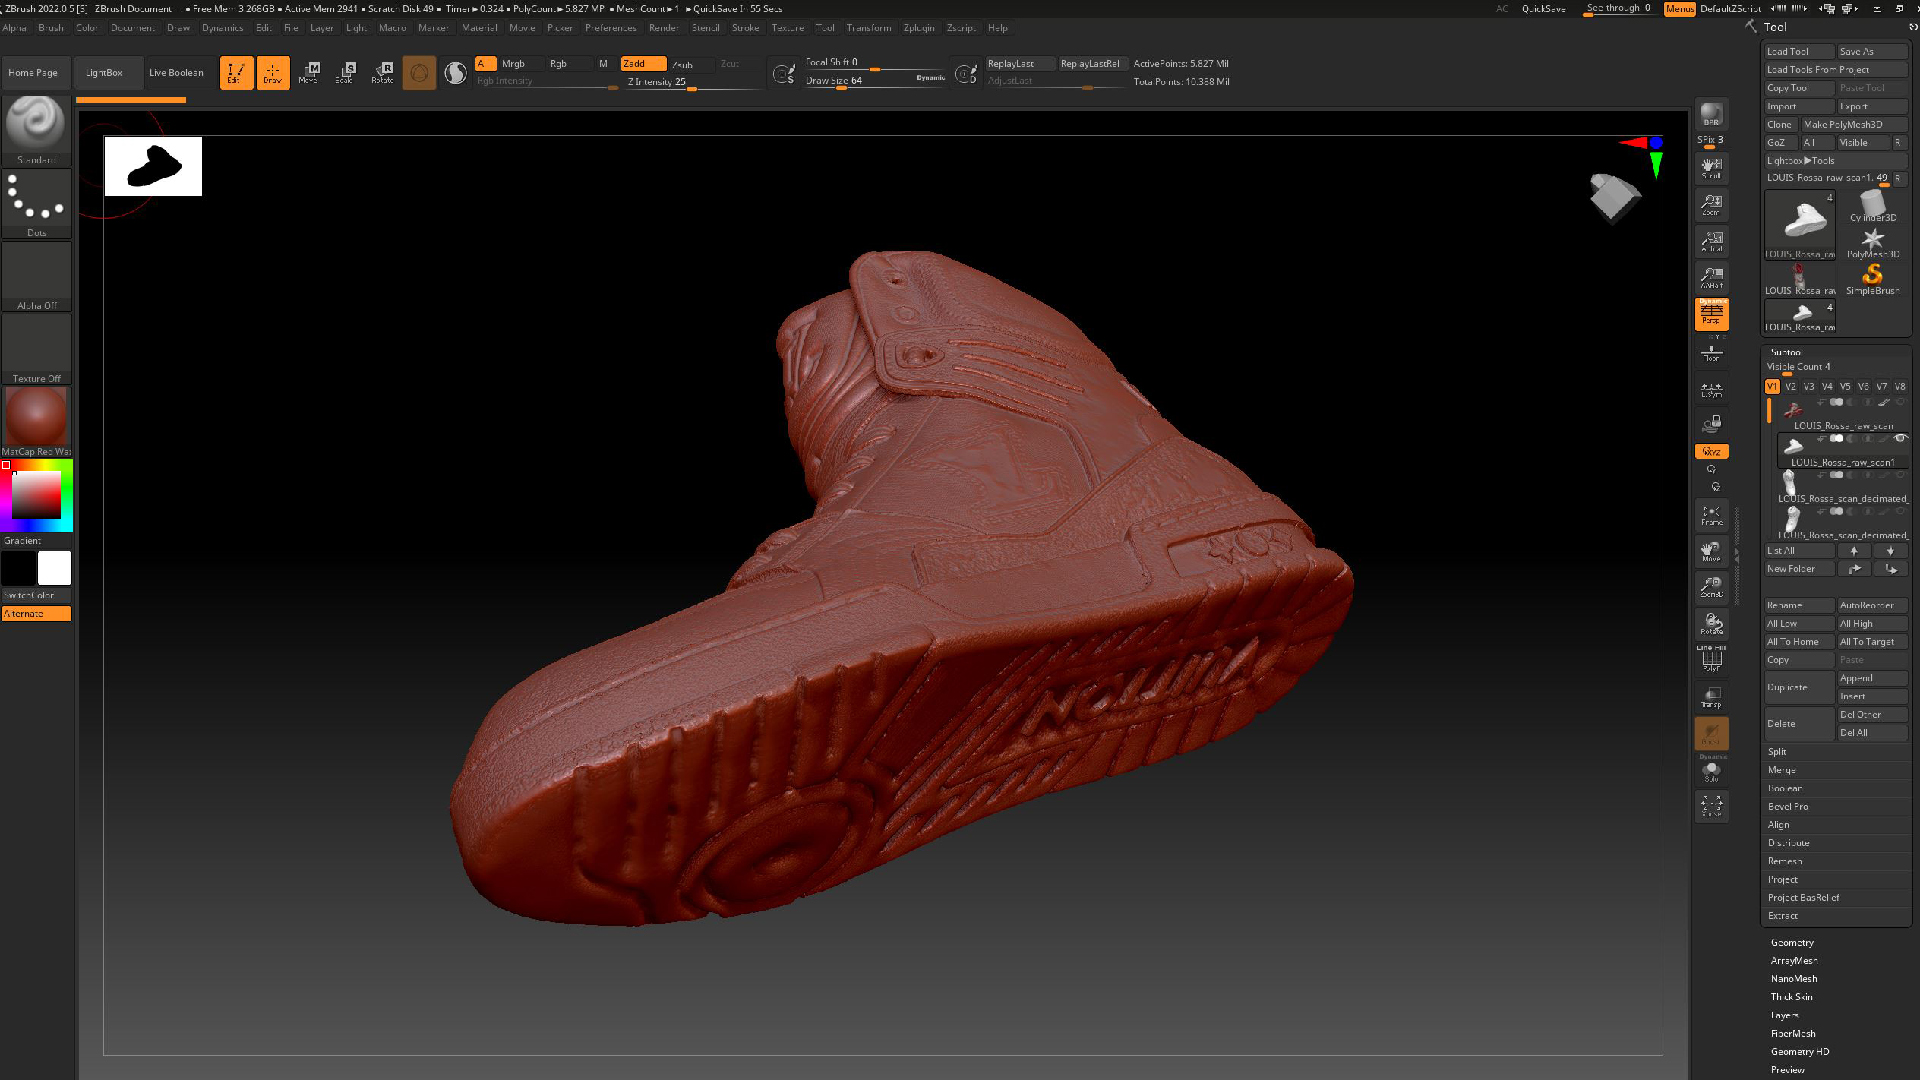Select the Move transform tool in top shelf

coord(309,73)
